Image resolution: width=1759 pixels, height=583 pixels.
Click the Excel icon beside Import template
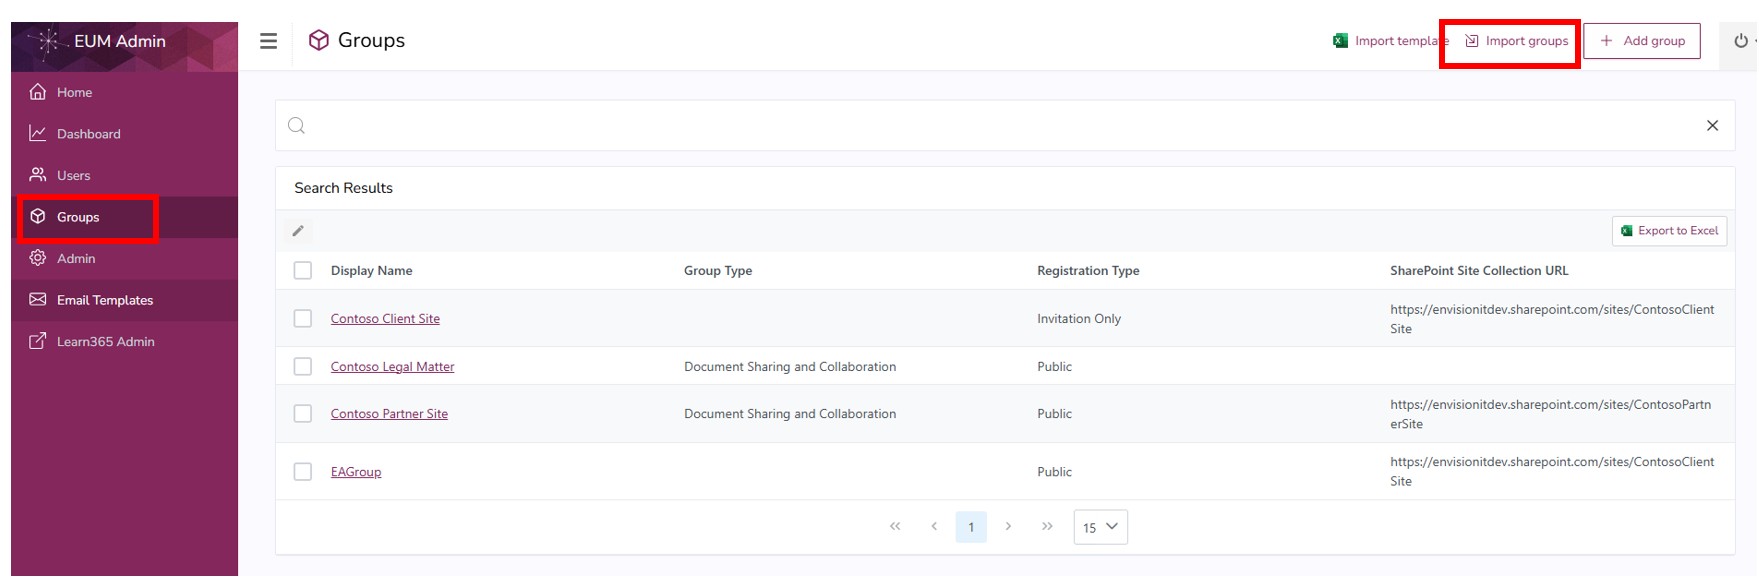coord(1340,41)
